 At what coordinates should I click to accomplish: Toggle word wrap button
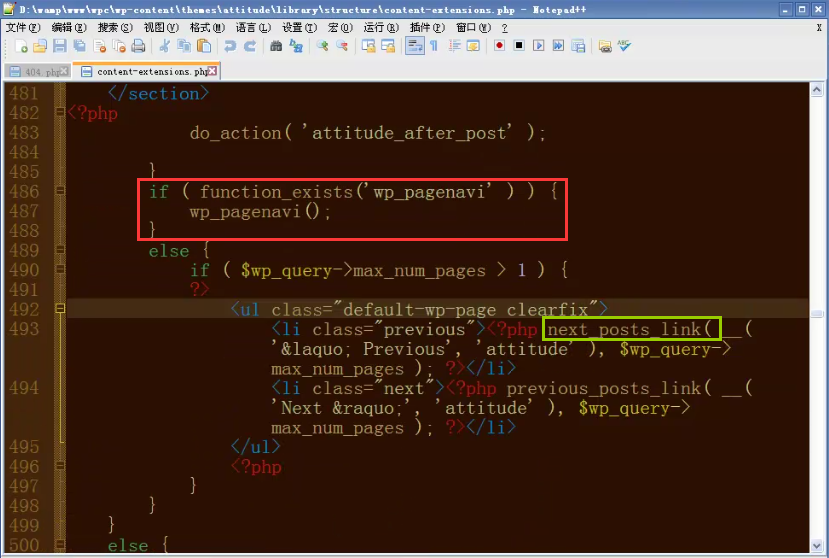(414, 46)
